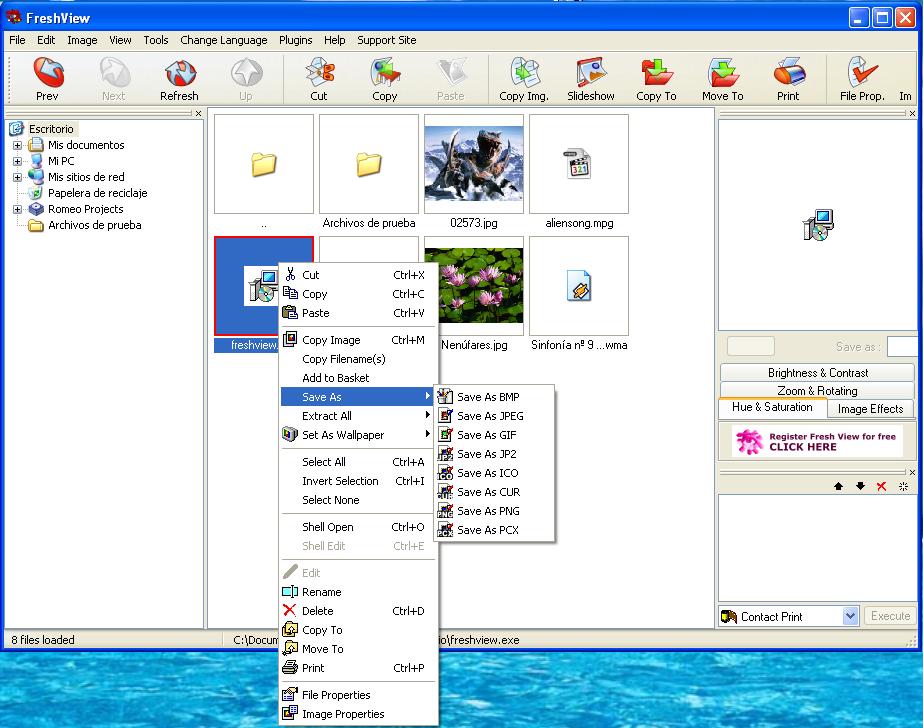Expand the Romeo Projects tree node

(18, 209)
